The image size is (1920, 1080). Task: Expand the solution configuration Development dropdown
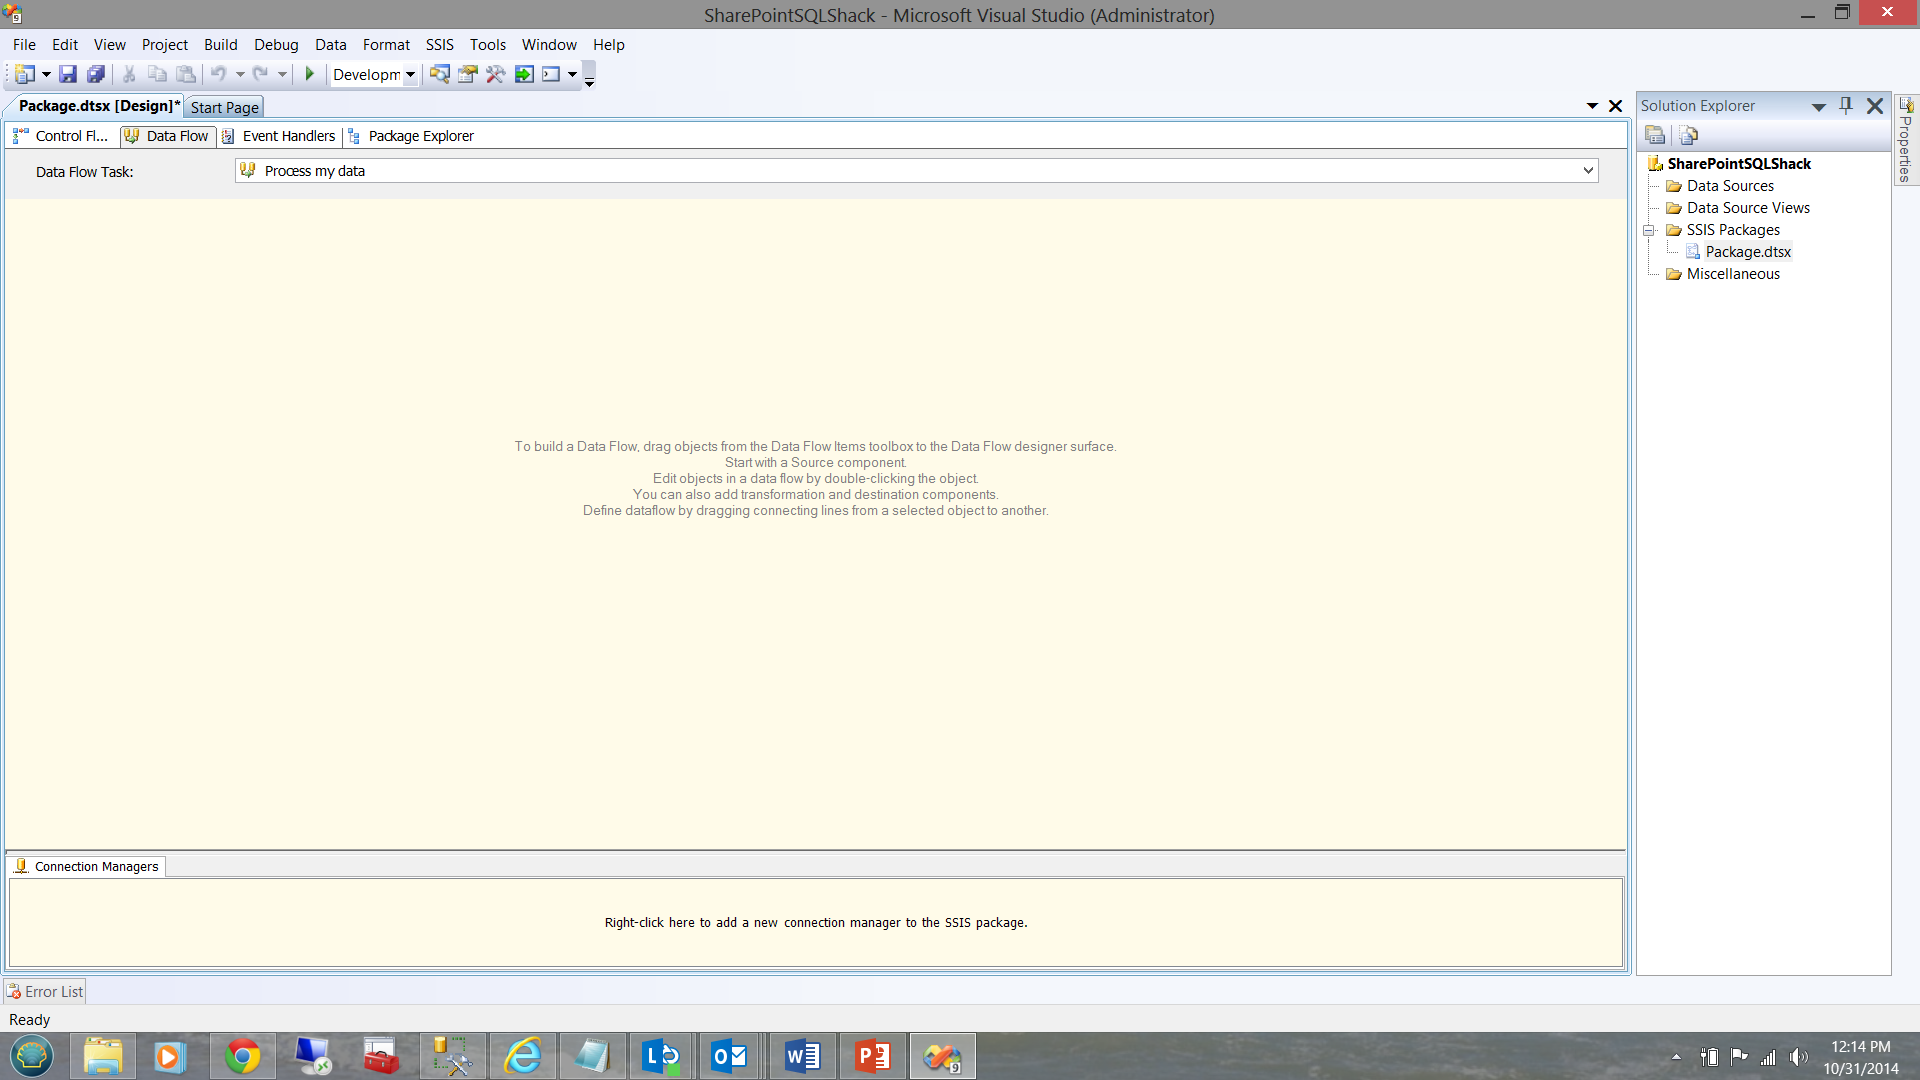(x=410, y=75)
